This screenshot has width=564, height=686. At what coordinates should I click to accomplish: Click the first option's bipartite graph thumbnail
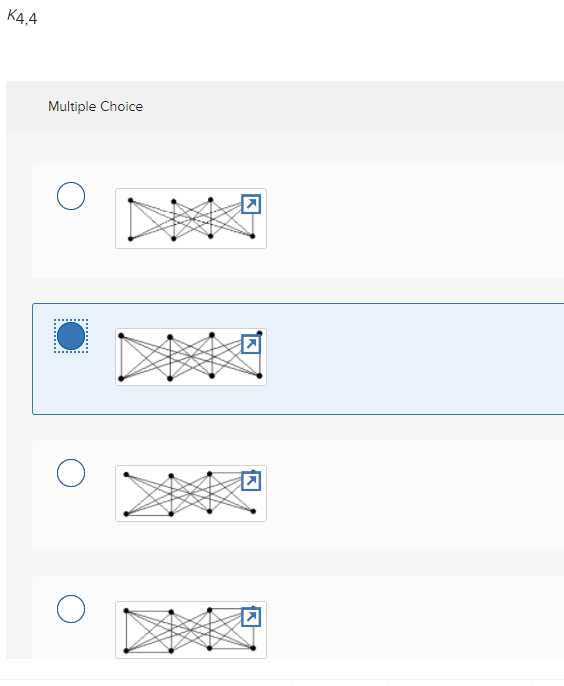pos(191,218)
